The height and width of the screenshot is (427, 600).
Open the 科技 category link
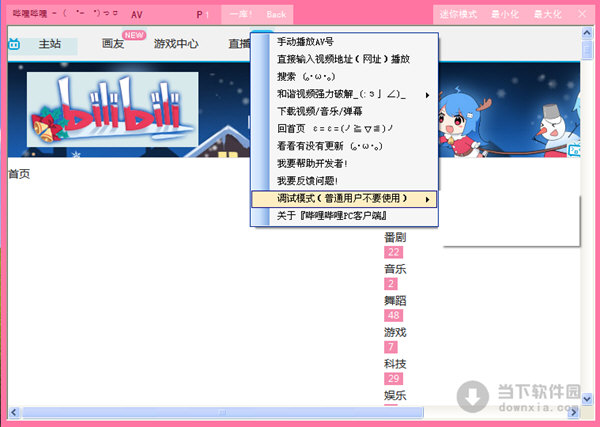[395, 364]
